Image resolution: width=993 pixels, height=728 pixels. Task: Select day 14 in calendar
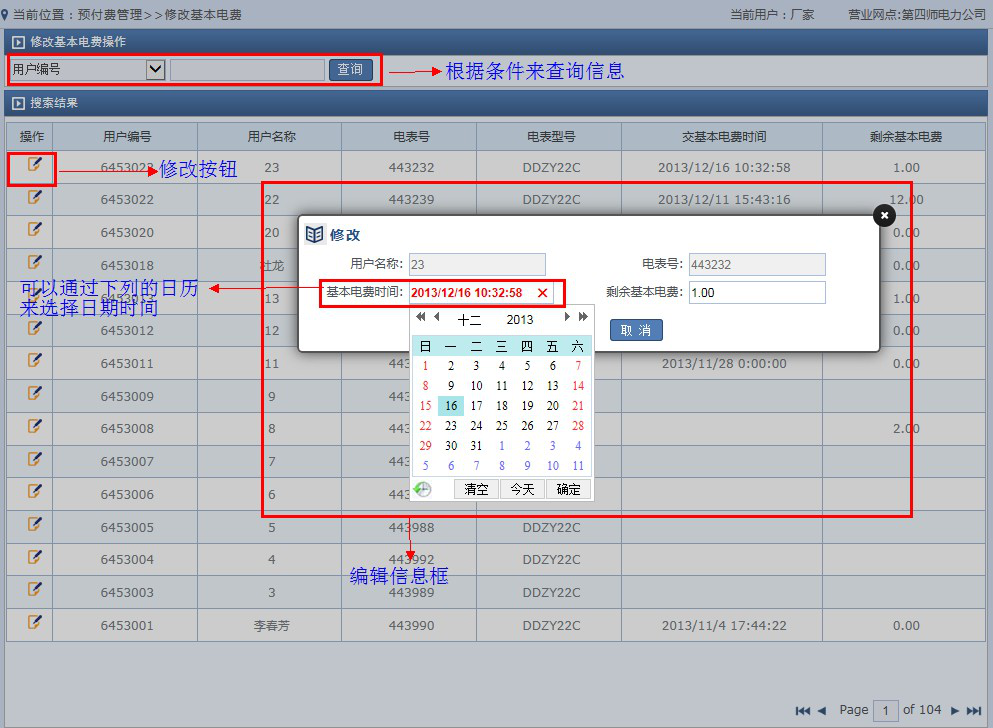tap(578, 386)
